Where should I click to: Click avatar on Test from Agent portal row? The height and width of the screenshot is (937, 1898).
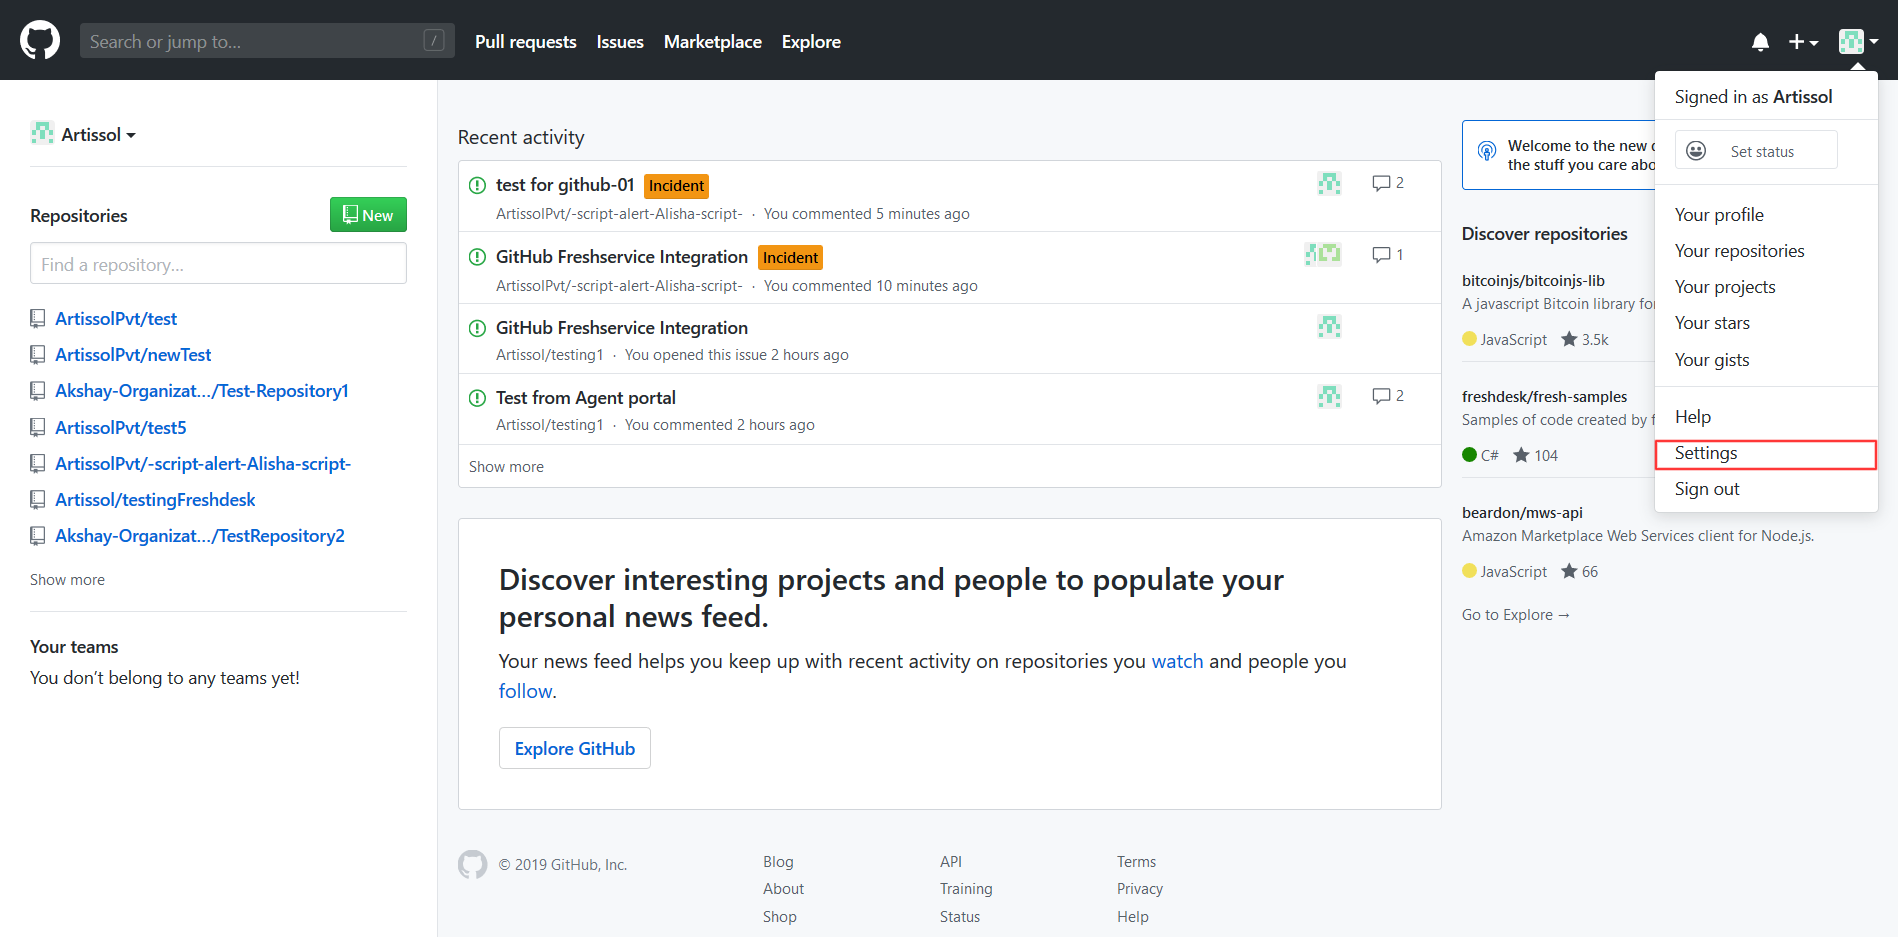pos(1329,397)
